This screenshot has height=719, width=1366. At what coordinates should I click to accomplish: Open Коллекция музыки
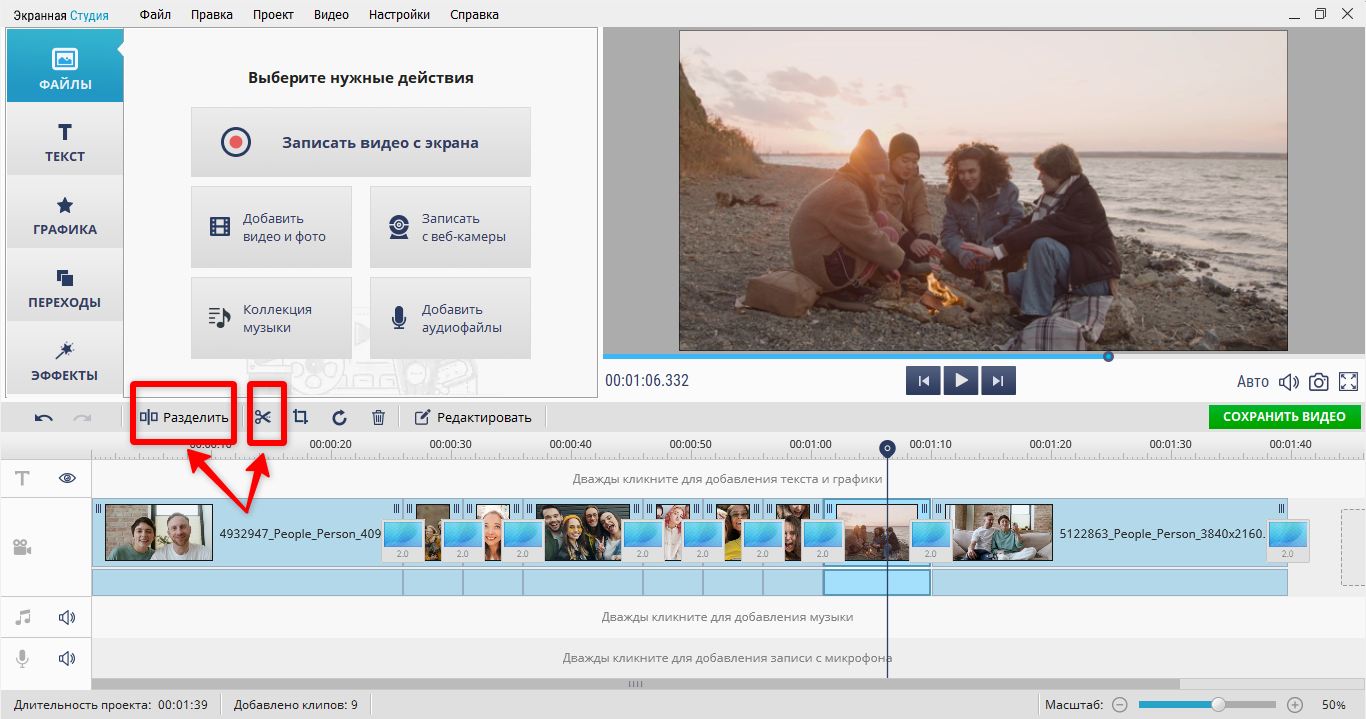(271, 318)
